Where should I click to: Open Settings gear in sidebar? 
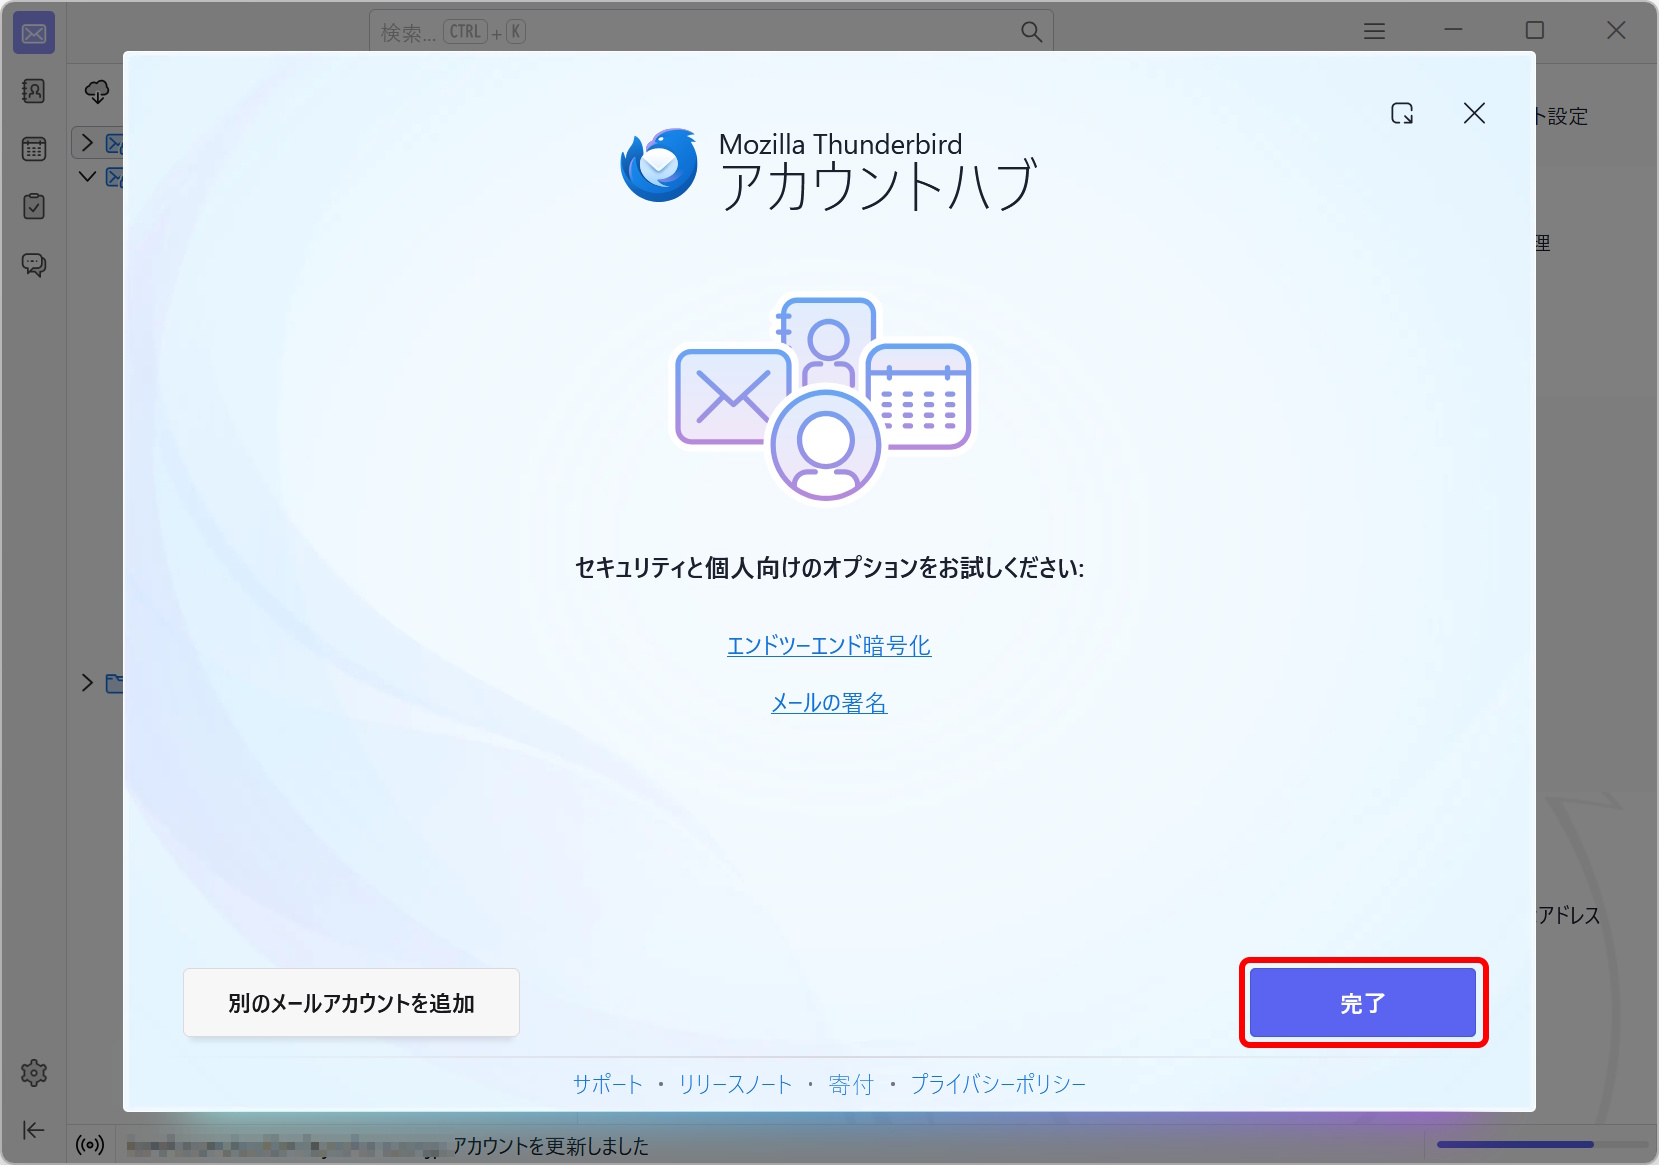click(x=34, y=1073)
